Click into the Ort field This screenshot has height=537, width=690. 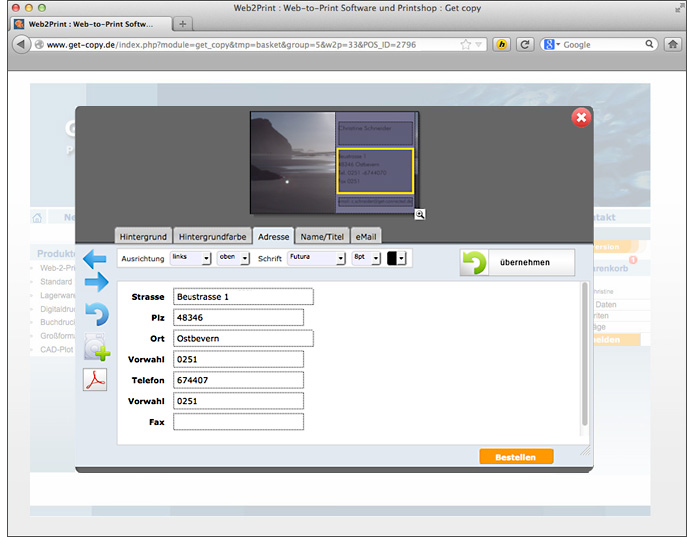[243, 338]
